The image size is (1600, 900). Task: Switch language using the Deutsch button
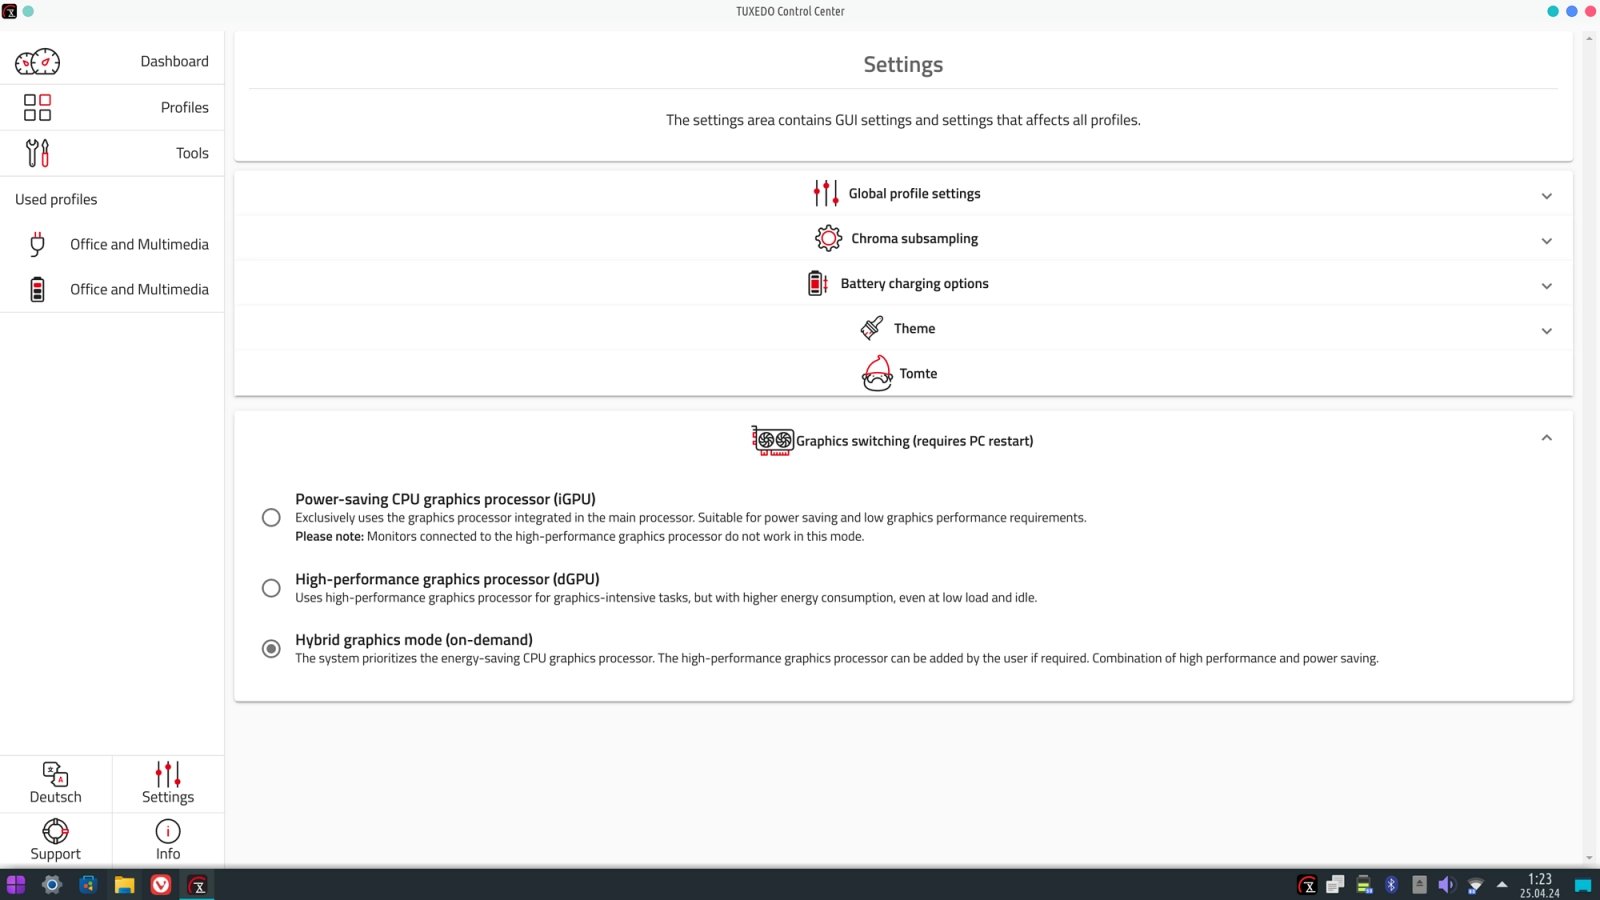click(x=56, y=783)
